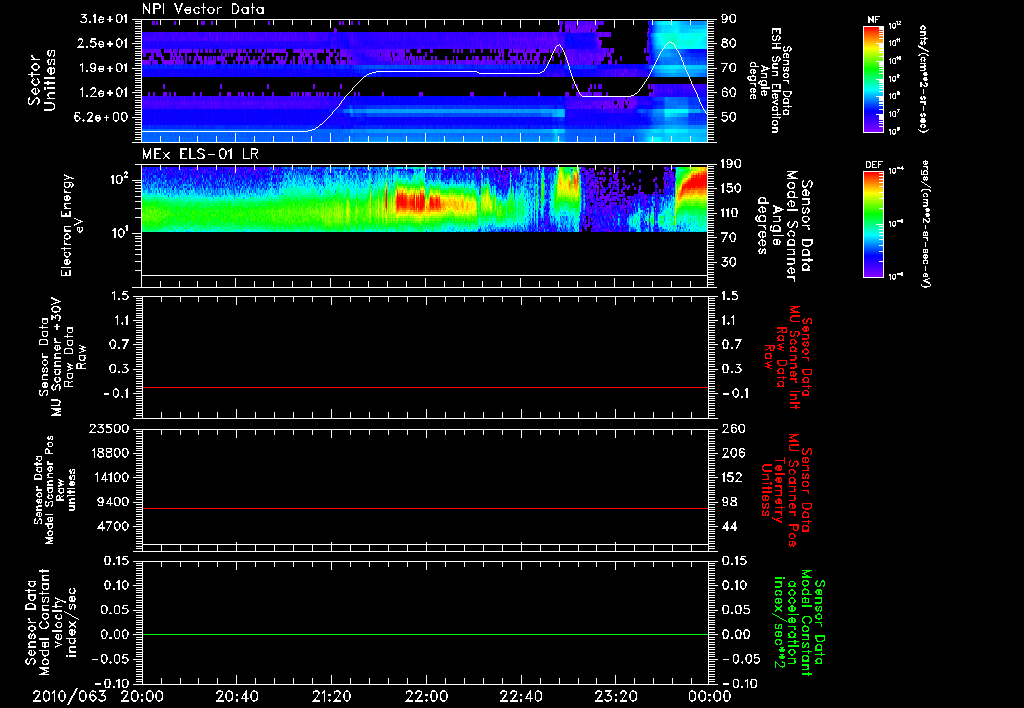Click the 90 degree sun elevation tick
This screenshot has height=708, width=1024.
pyautogui.click(x=729, y=19)
